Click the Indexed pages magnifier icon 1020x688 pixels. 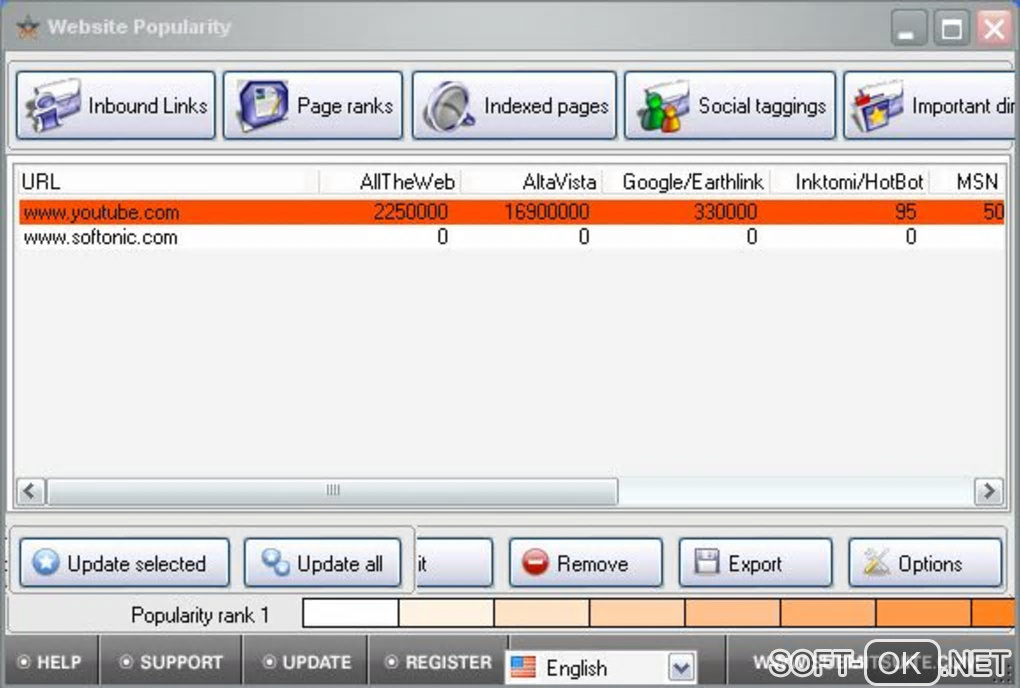(x=448, y=107)
